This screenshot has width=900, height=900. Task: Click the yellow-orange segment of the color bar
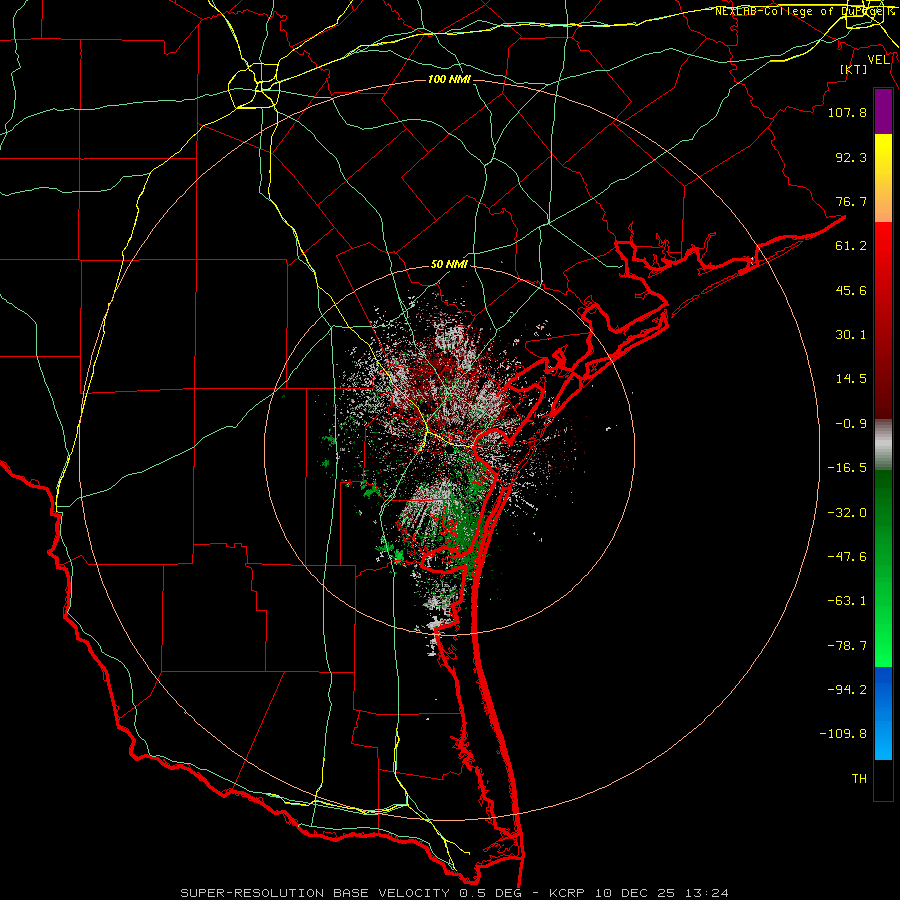click(883, 178)
